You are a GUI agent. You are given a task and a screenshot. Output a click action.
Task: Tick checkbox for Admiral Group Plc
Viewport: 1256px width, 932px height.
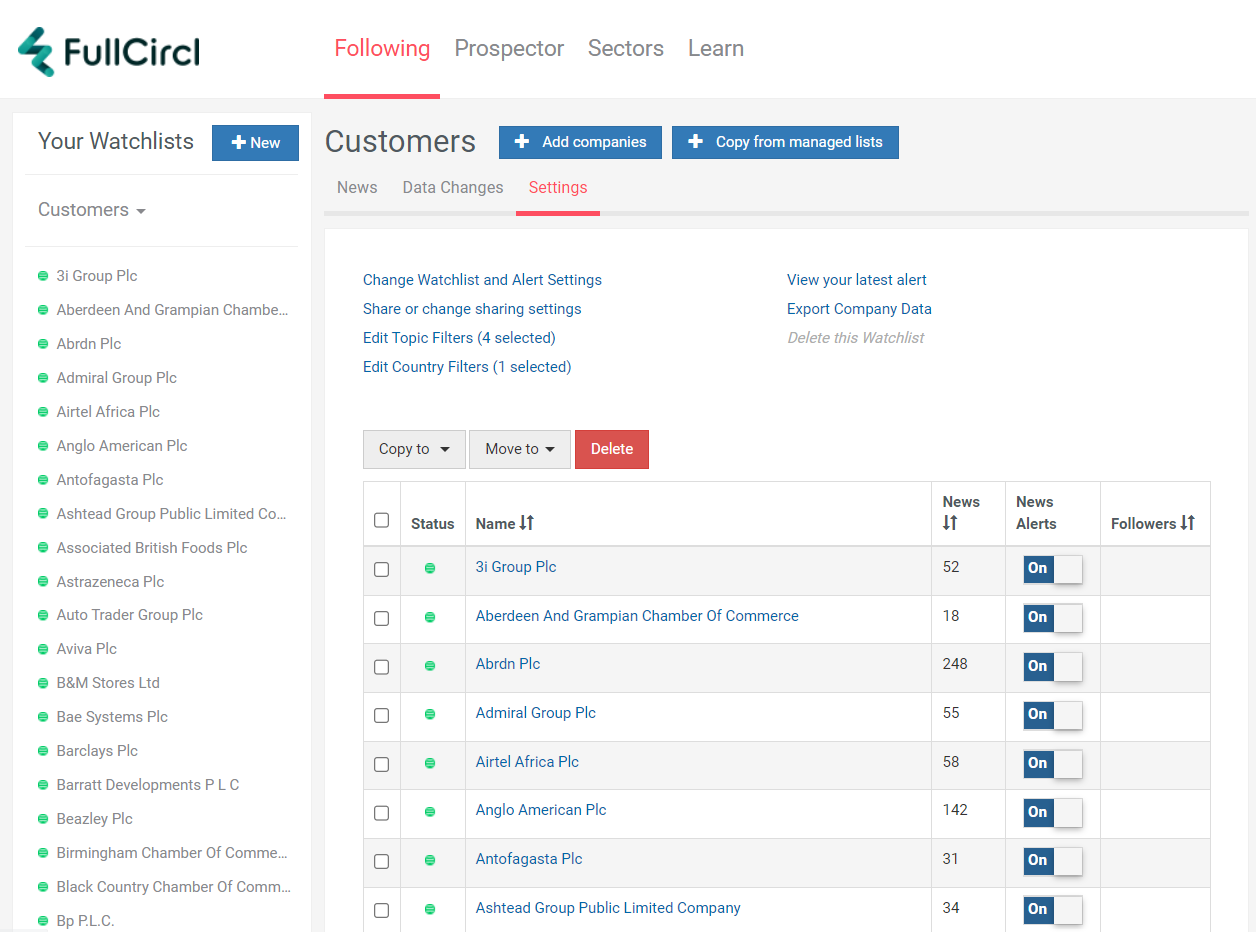pos(381,715)
